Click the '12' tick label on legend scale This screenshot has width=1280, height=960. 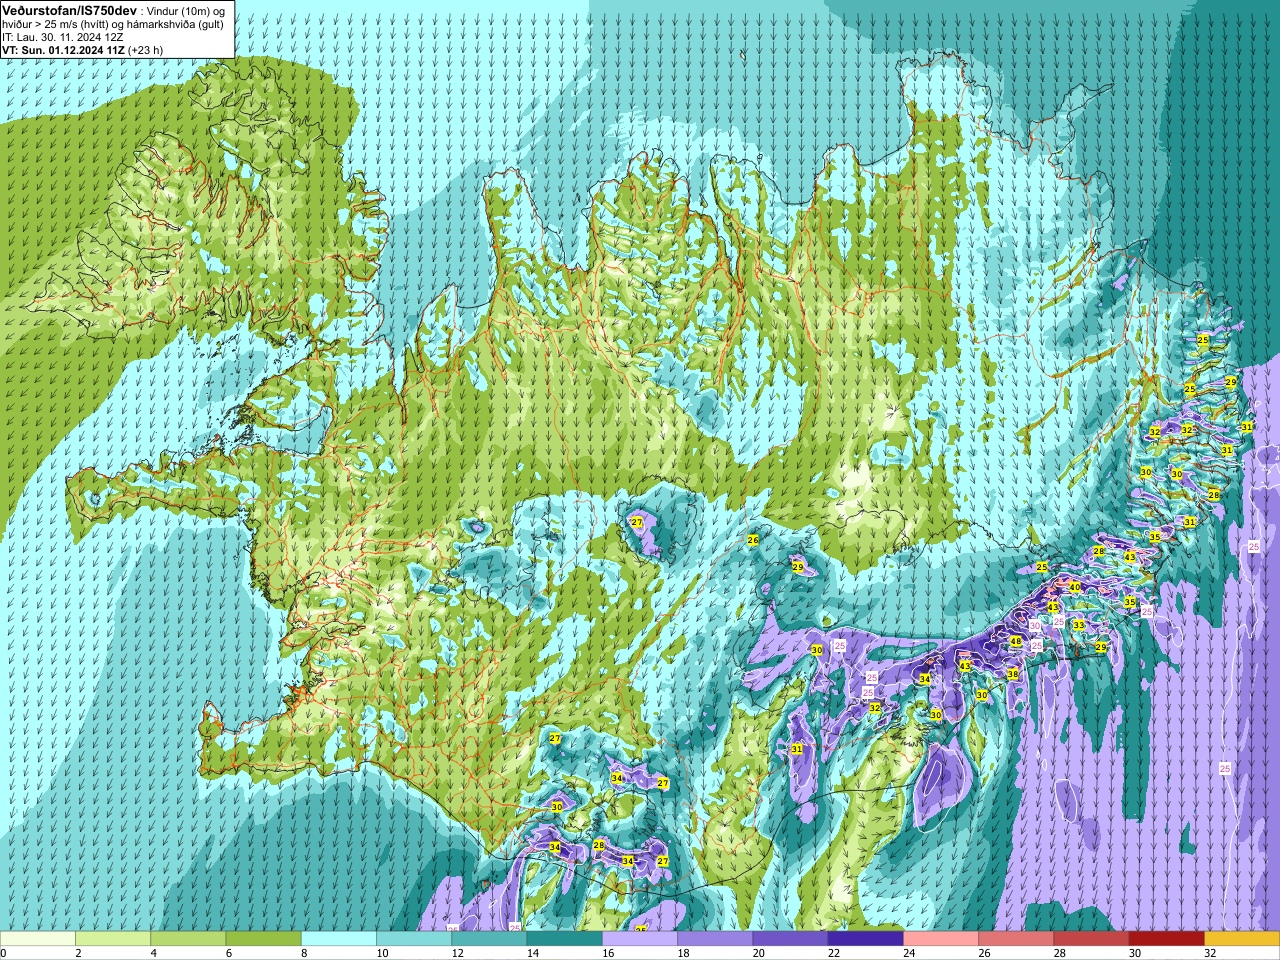pos(457,953)
